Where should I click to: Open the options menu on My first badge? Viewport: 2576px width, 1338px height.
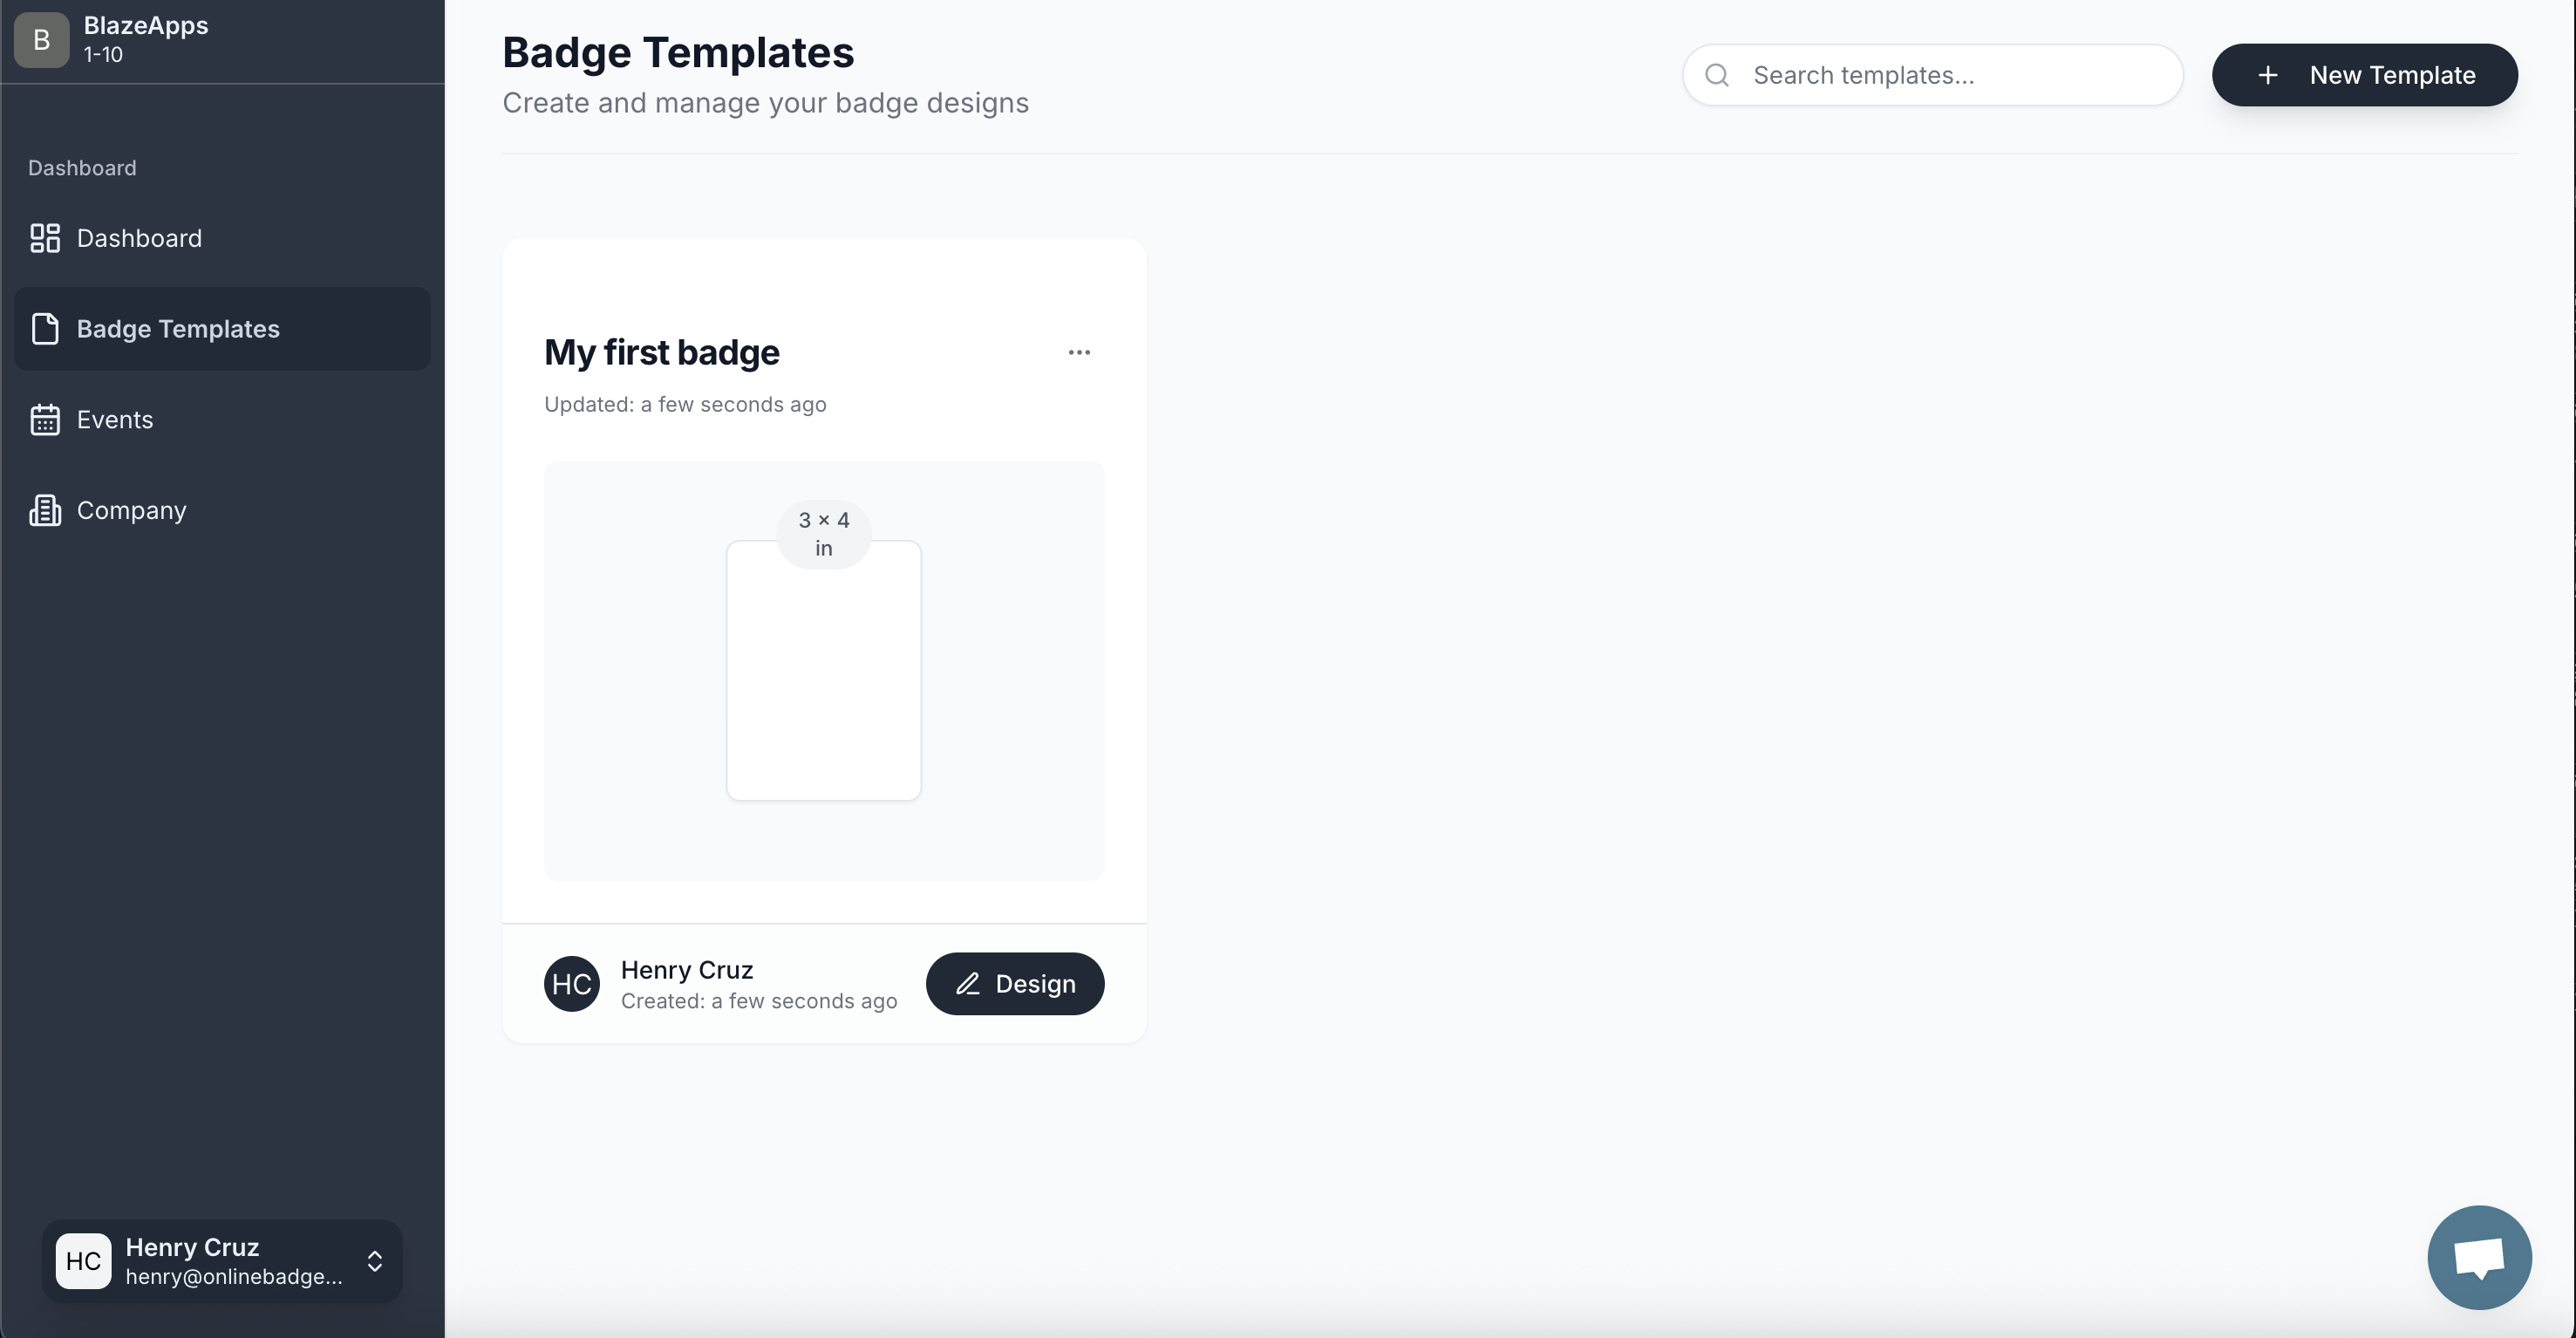[x=1080, y=352]
